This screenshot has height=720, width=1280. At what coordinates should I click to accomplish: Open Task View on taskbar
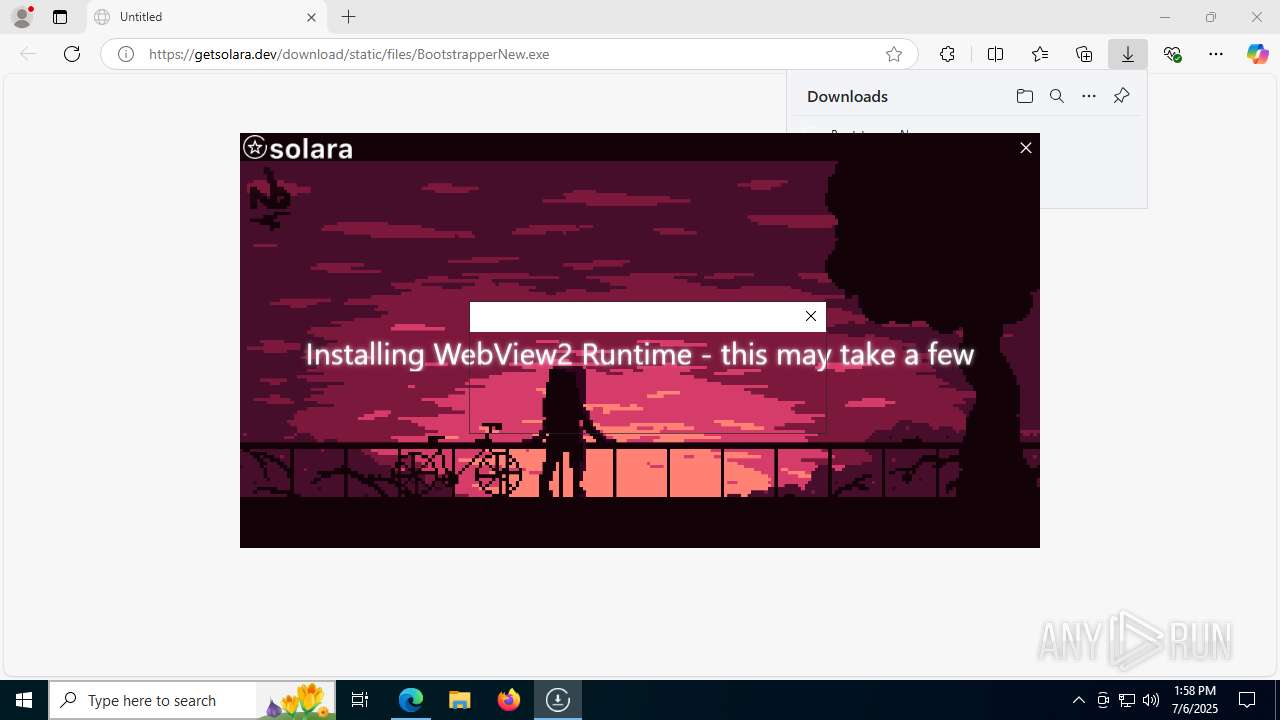tap(360, 700)
